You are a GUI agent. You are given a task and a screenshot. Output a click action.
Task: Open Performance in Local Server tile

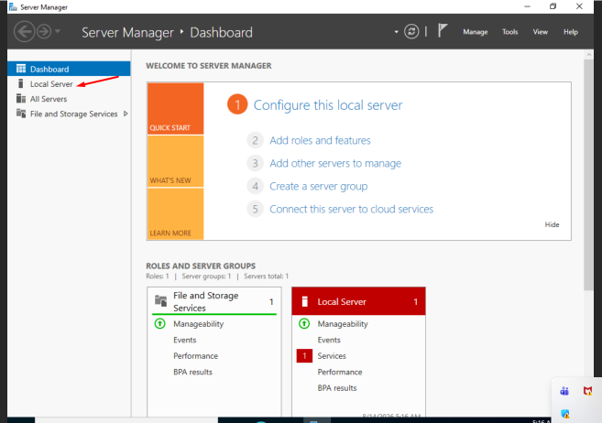pyautogui.click(x=340, y=372)
